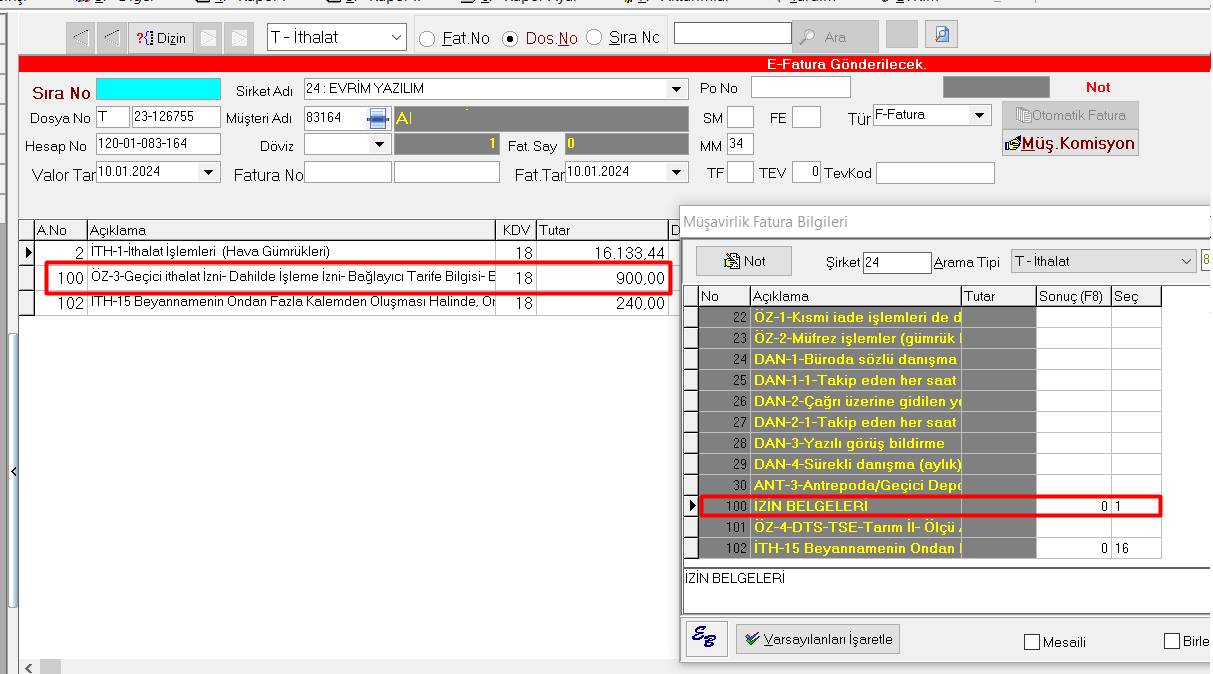Click the Açıklama column header in invoice grid

[x=290, y=230]
